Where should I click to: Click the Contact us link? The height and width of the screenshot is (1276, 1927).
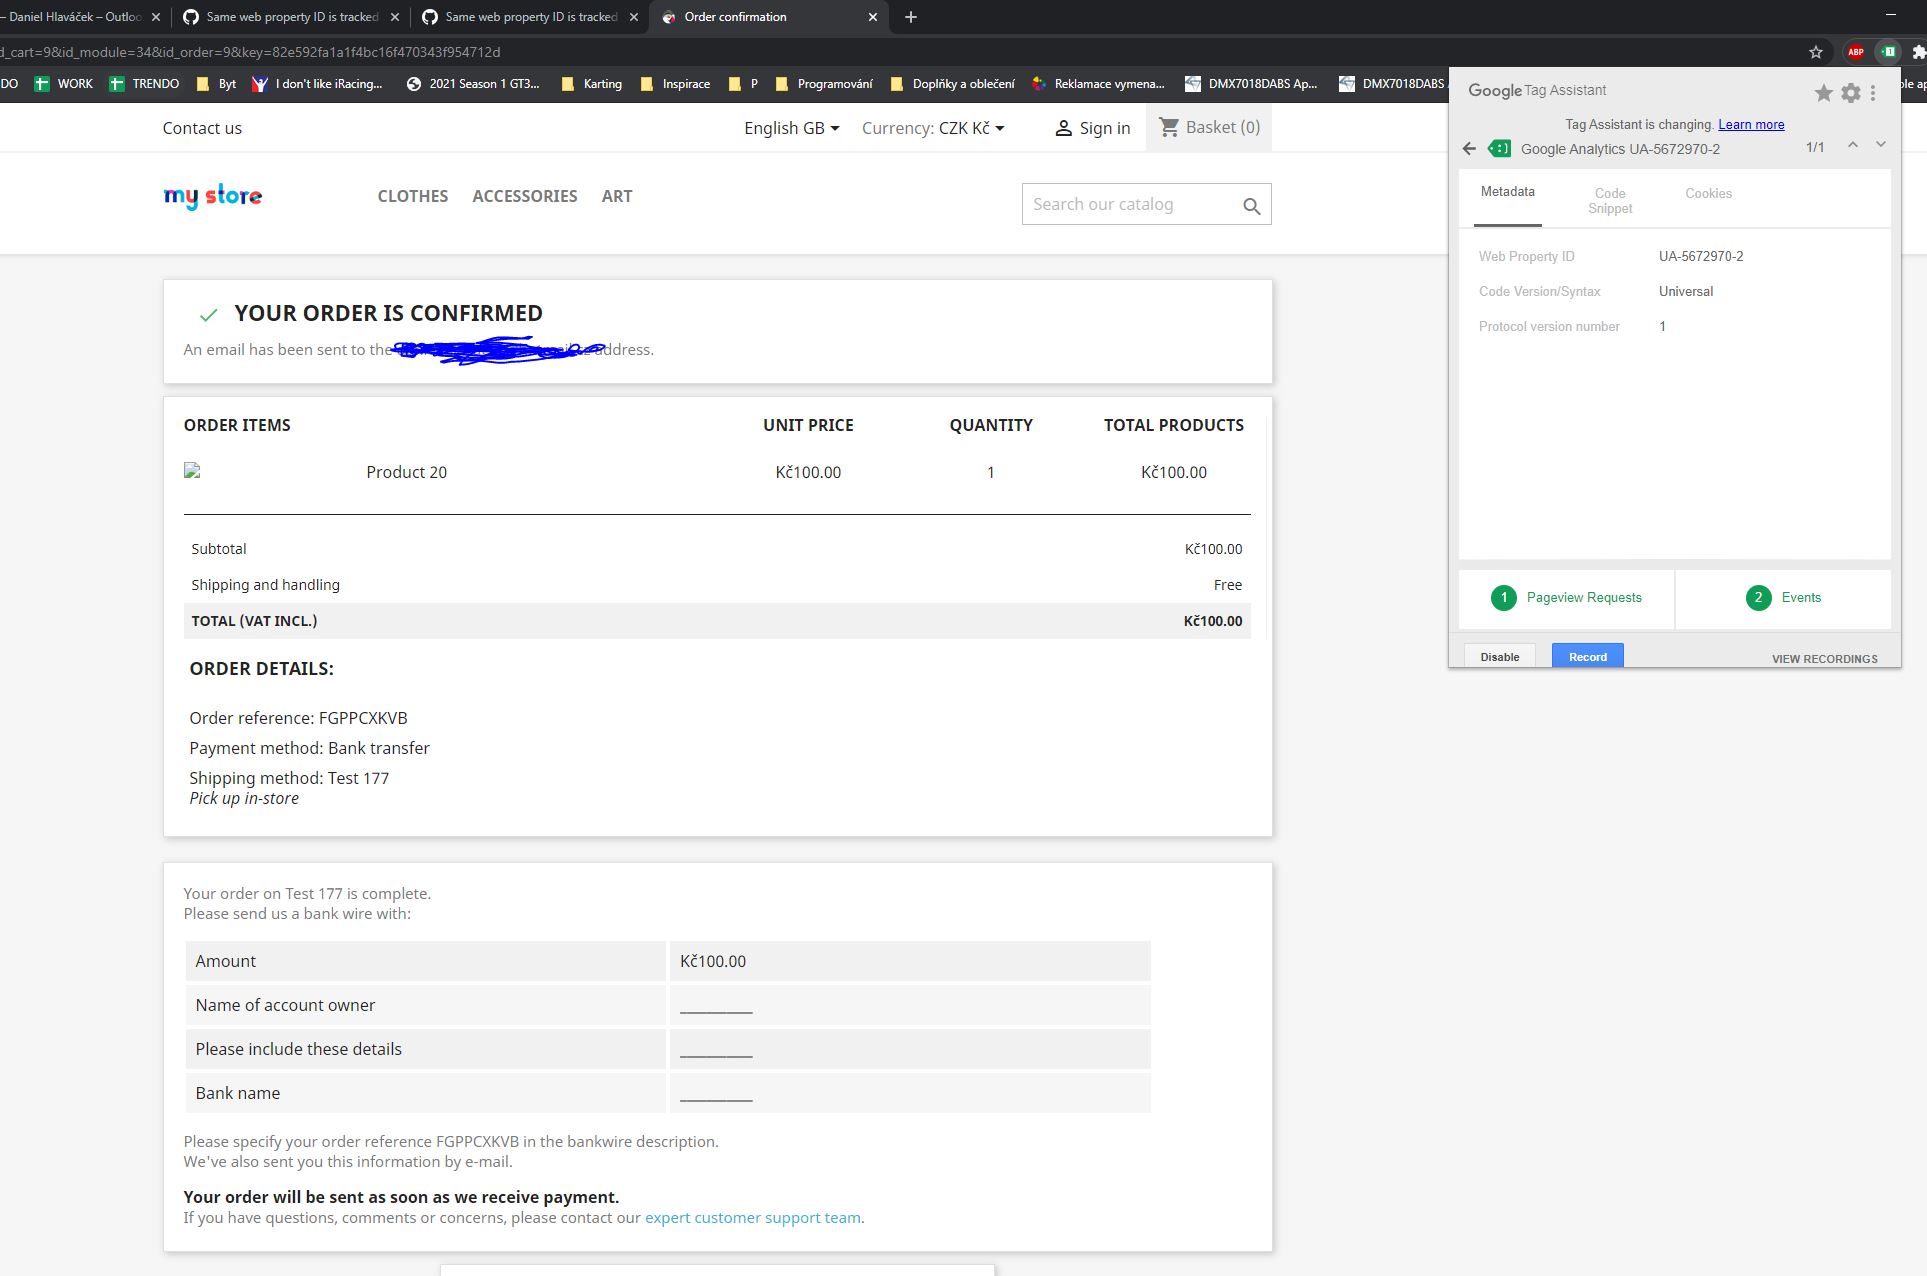point(202,128)
